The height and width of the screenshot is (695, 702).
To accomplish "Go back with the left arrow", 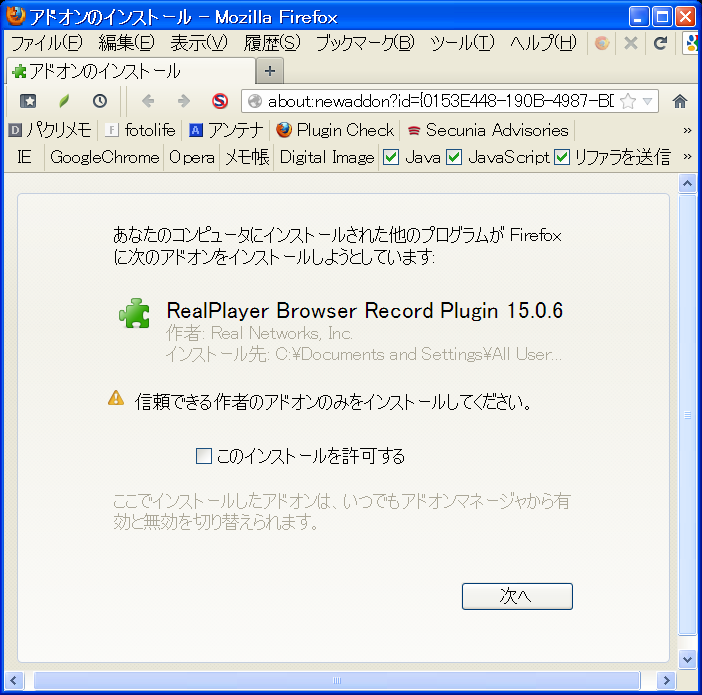I will tap(148, 101).
